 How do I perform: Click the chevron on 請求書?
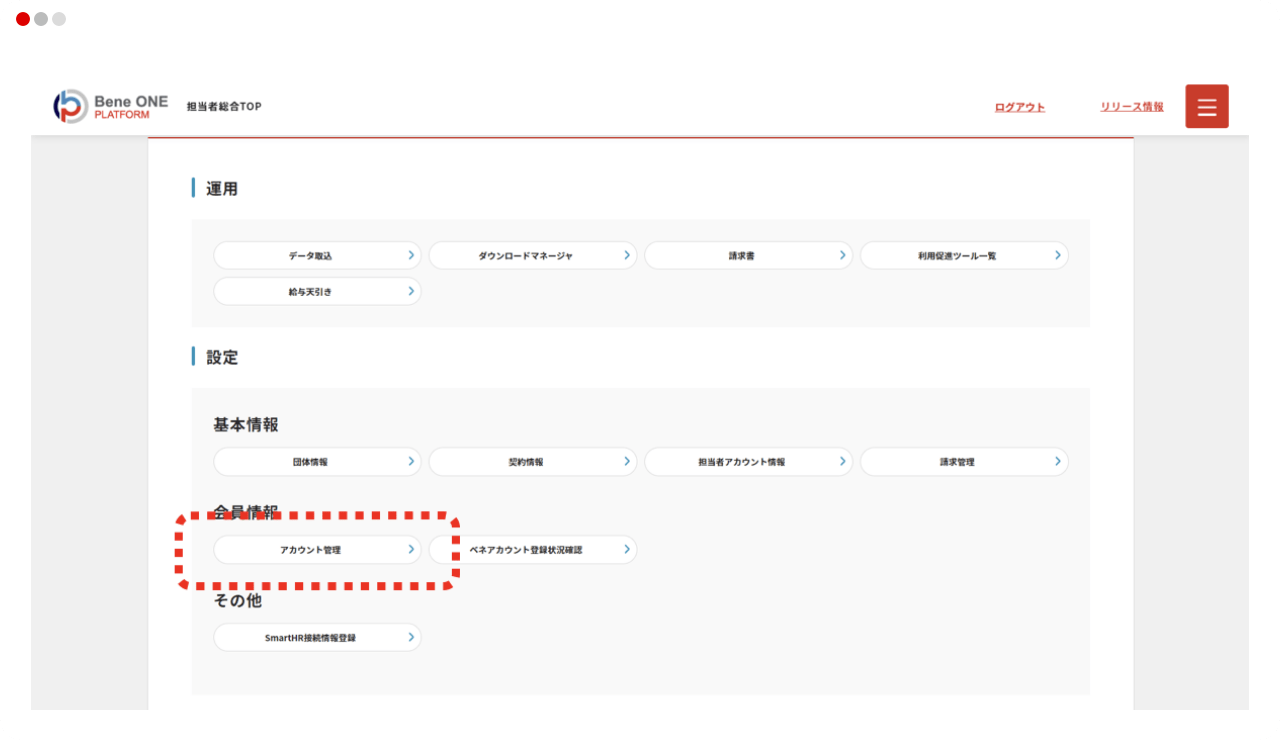[x=842, y=256]
